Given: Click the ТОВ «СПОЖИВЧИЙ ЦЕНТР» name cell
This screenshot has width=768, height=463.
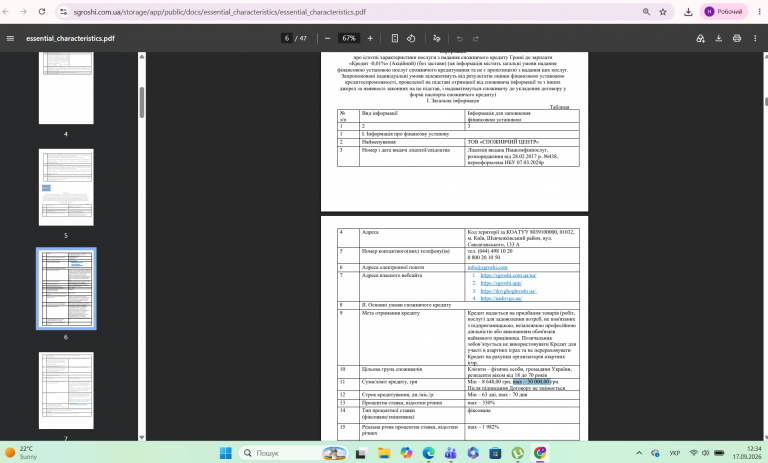Looking at the screenshot, I should 522,142.
